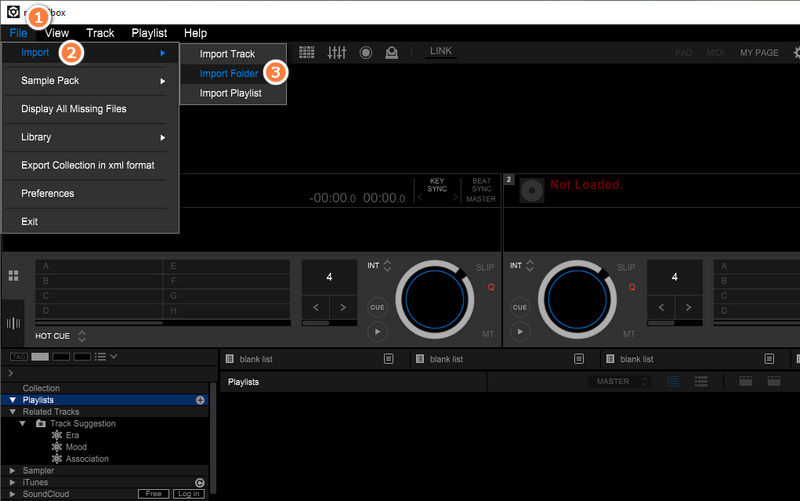Screen dimensions: 800x501
Task: Select Export Collection in xml format
Action: [x=90, y=165]
